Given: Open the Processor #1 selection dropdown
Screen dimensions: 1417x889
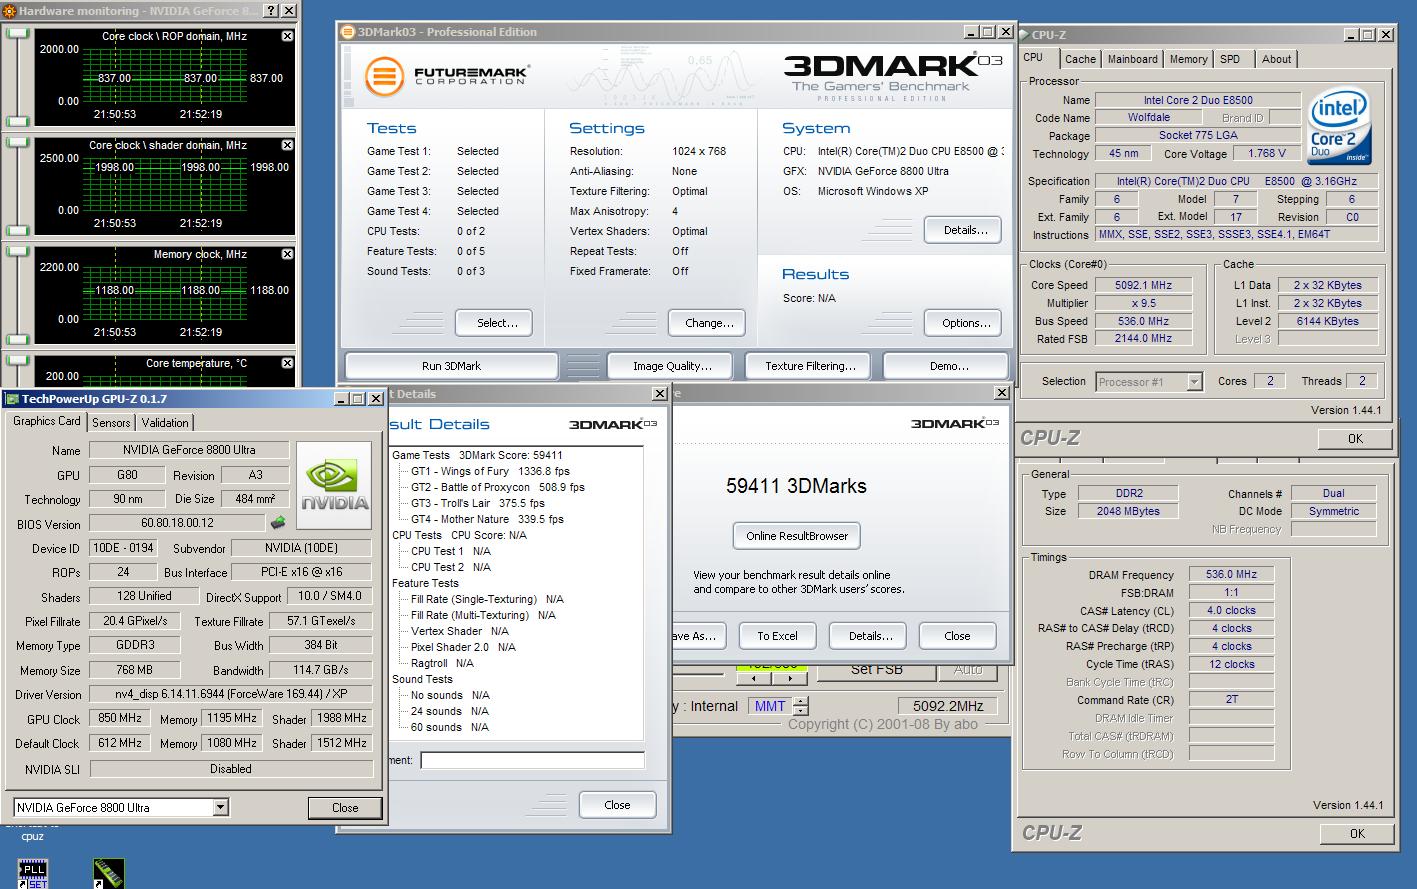Looking at the screenshot, I should coord(1194,382).
